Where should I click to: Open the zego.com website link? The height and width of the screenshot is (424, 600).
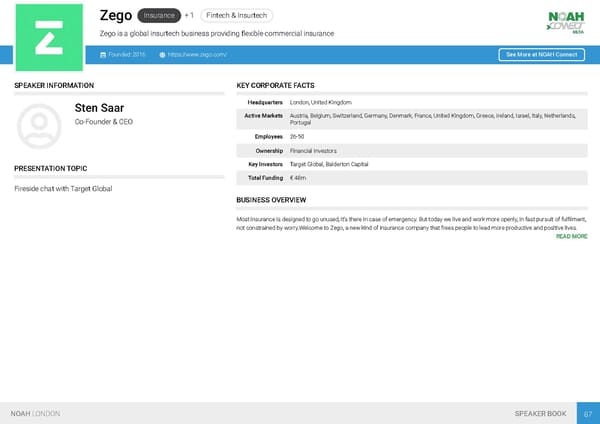199,53
